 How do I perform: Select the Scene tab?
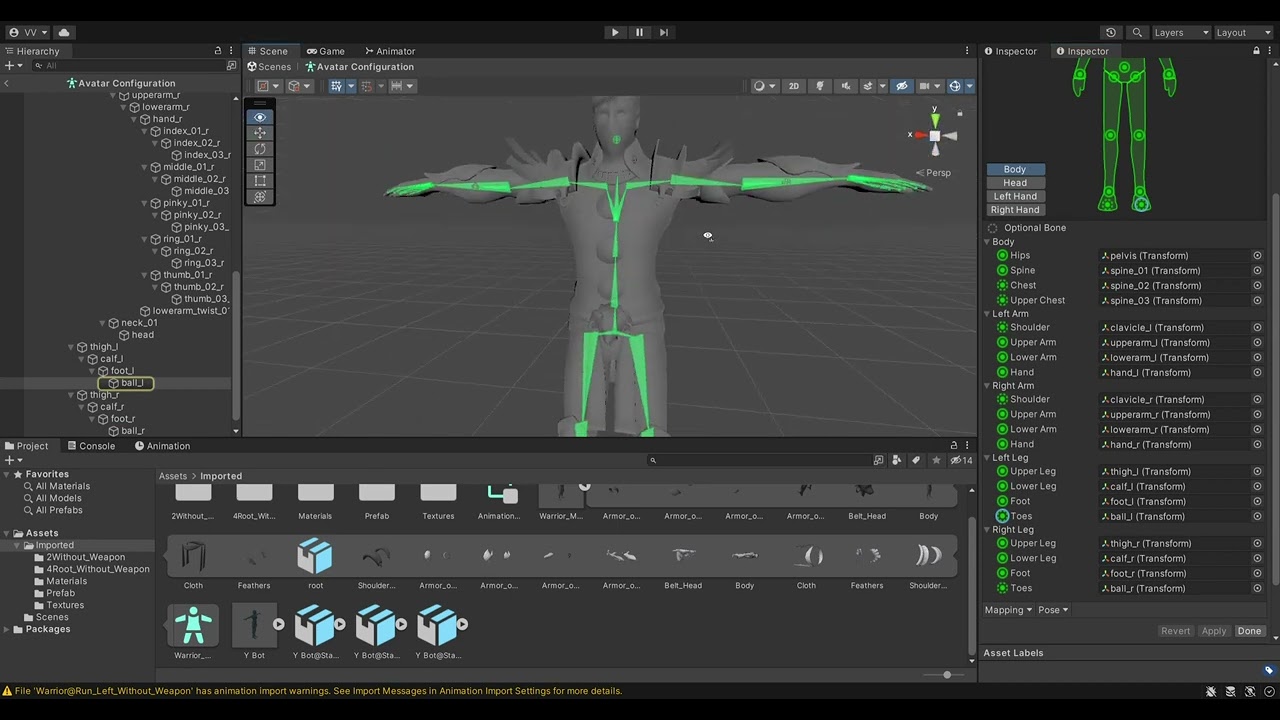268,51
